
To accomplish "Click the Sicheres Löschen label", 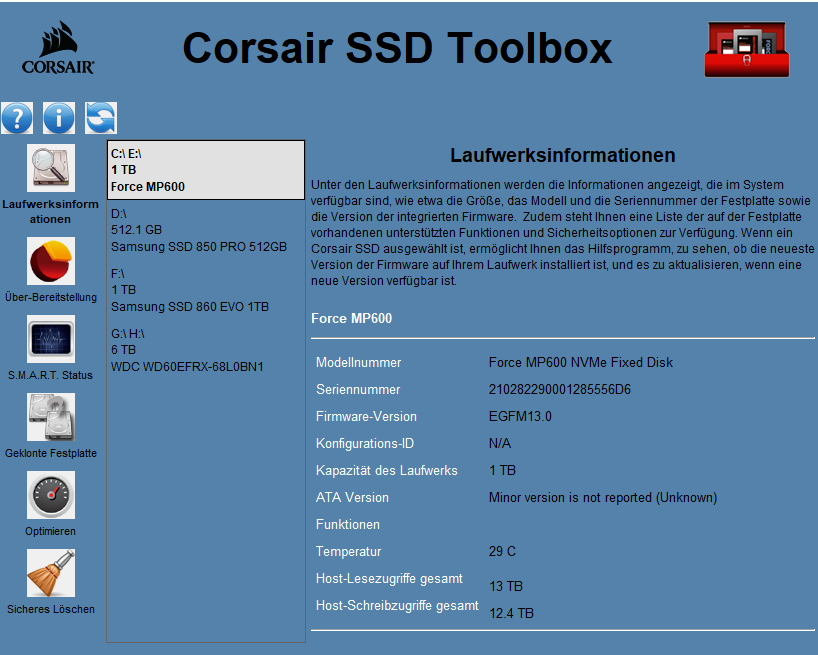I will pyautogui.click(x=51, y=609).
